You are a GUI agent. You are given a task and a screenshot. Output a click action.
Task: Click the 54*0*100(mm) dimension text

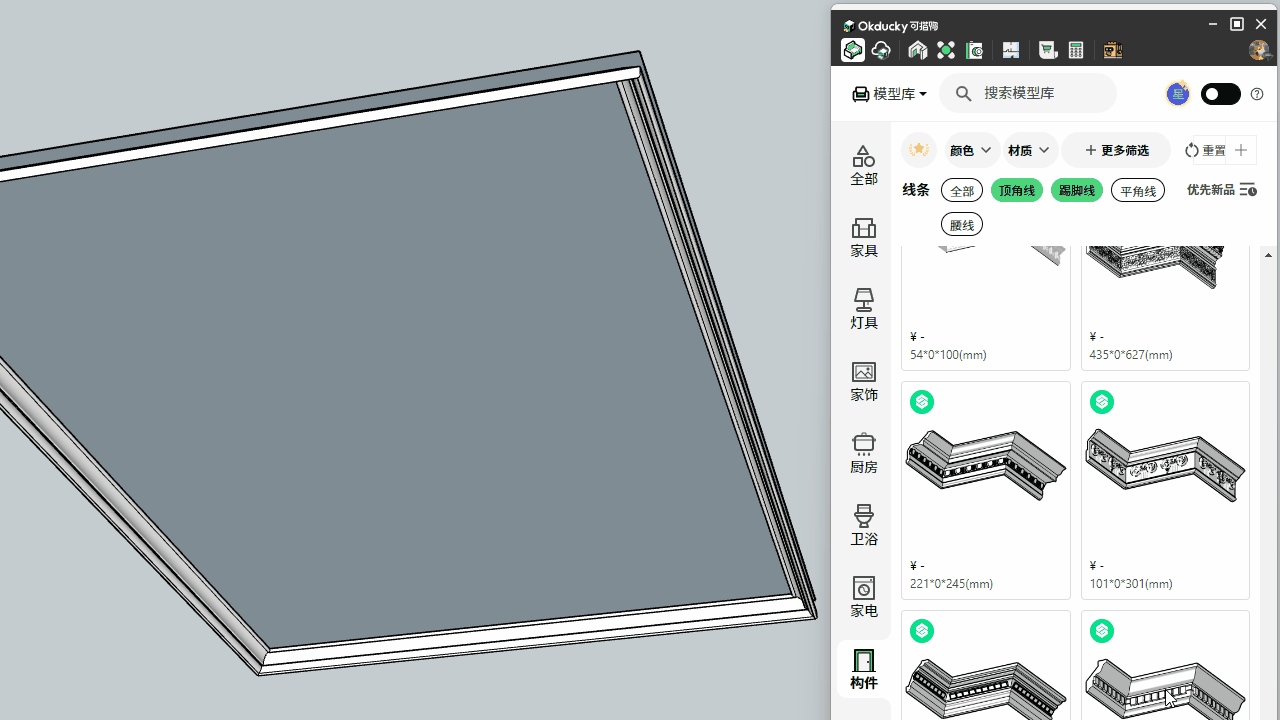coord(949,355)
